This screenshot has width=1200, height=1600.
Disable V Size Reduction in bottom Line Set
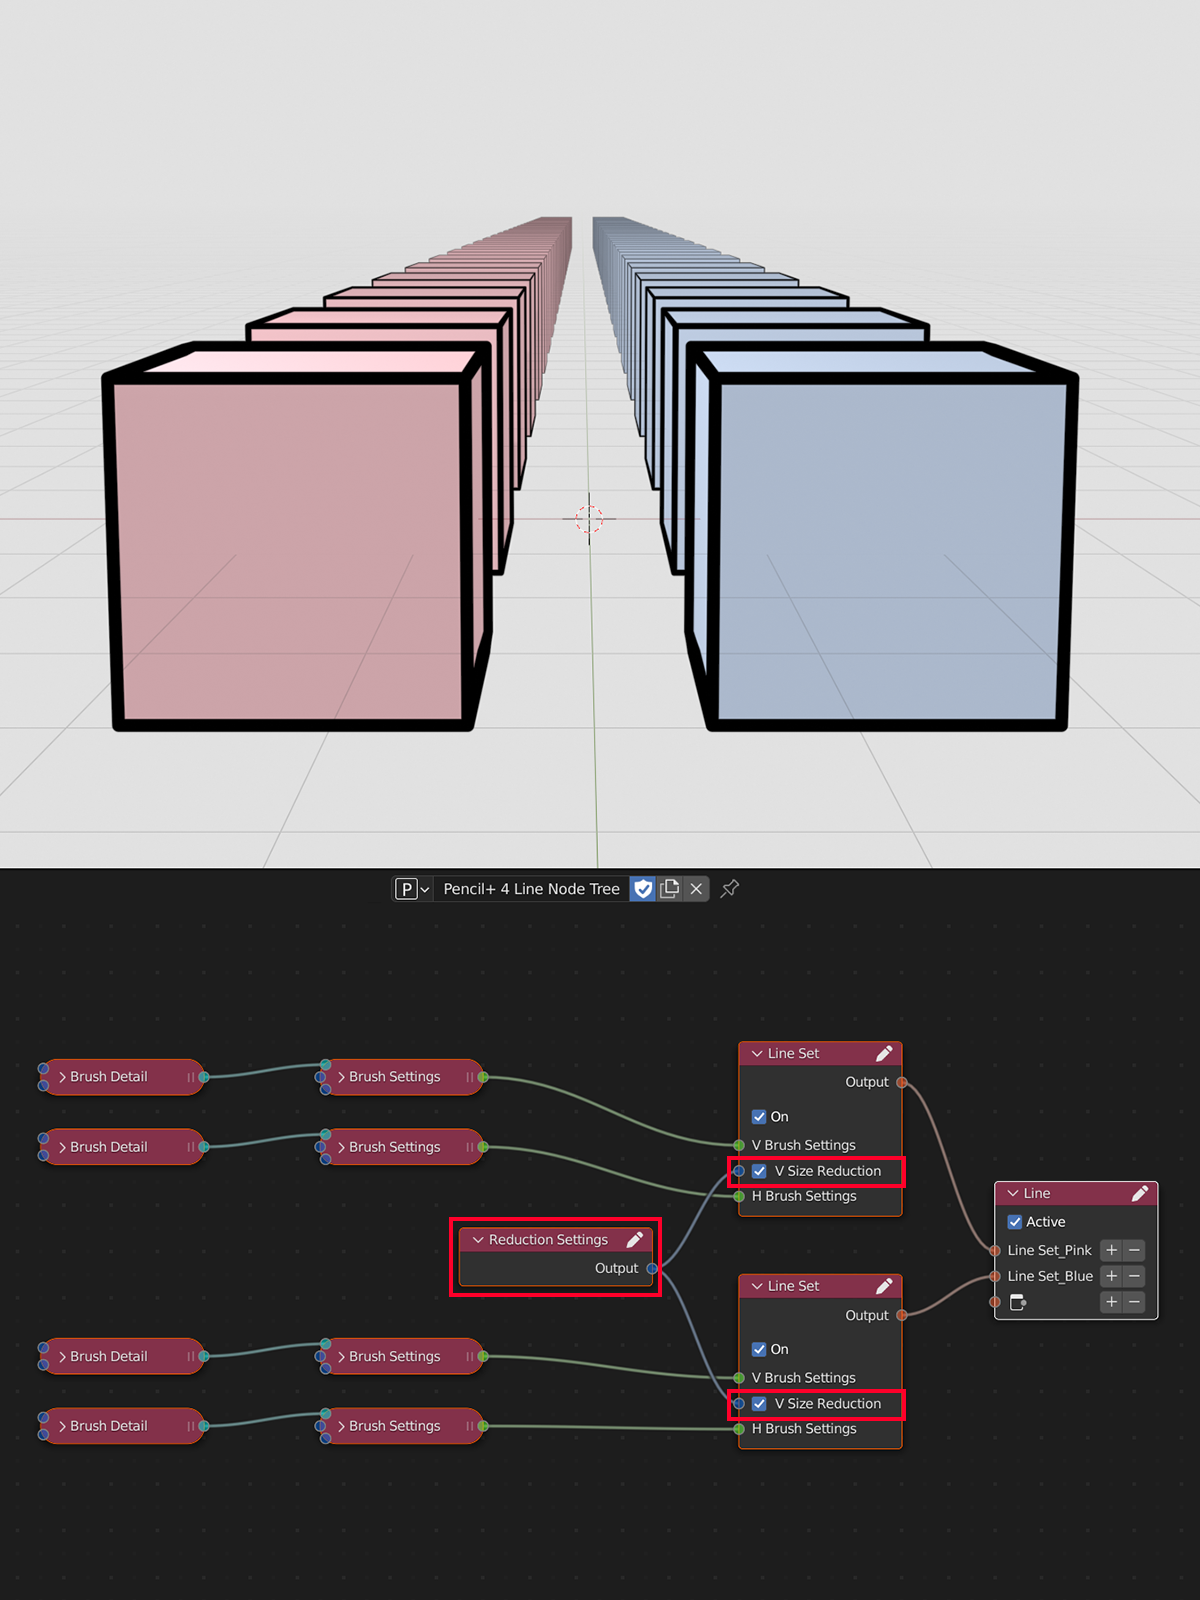(x=759, y=1404)
